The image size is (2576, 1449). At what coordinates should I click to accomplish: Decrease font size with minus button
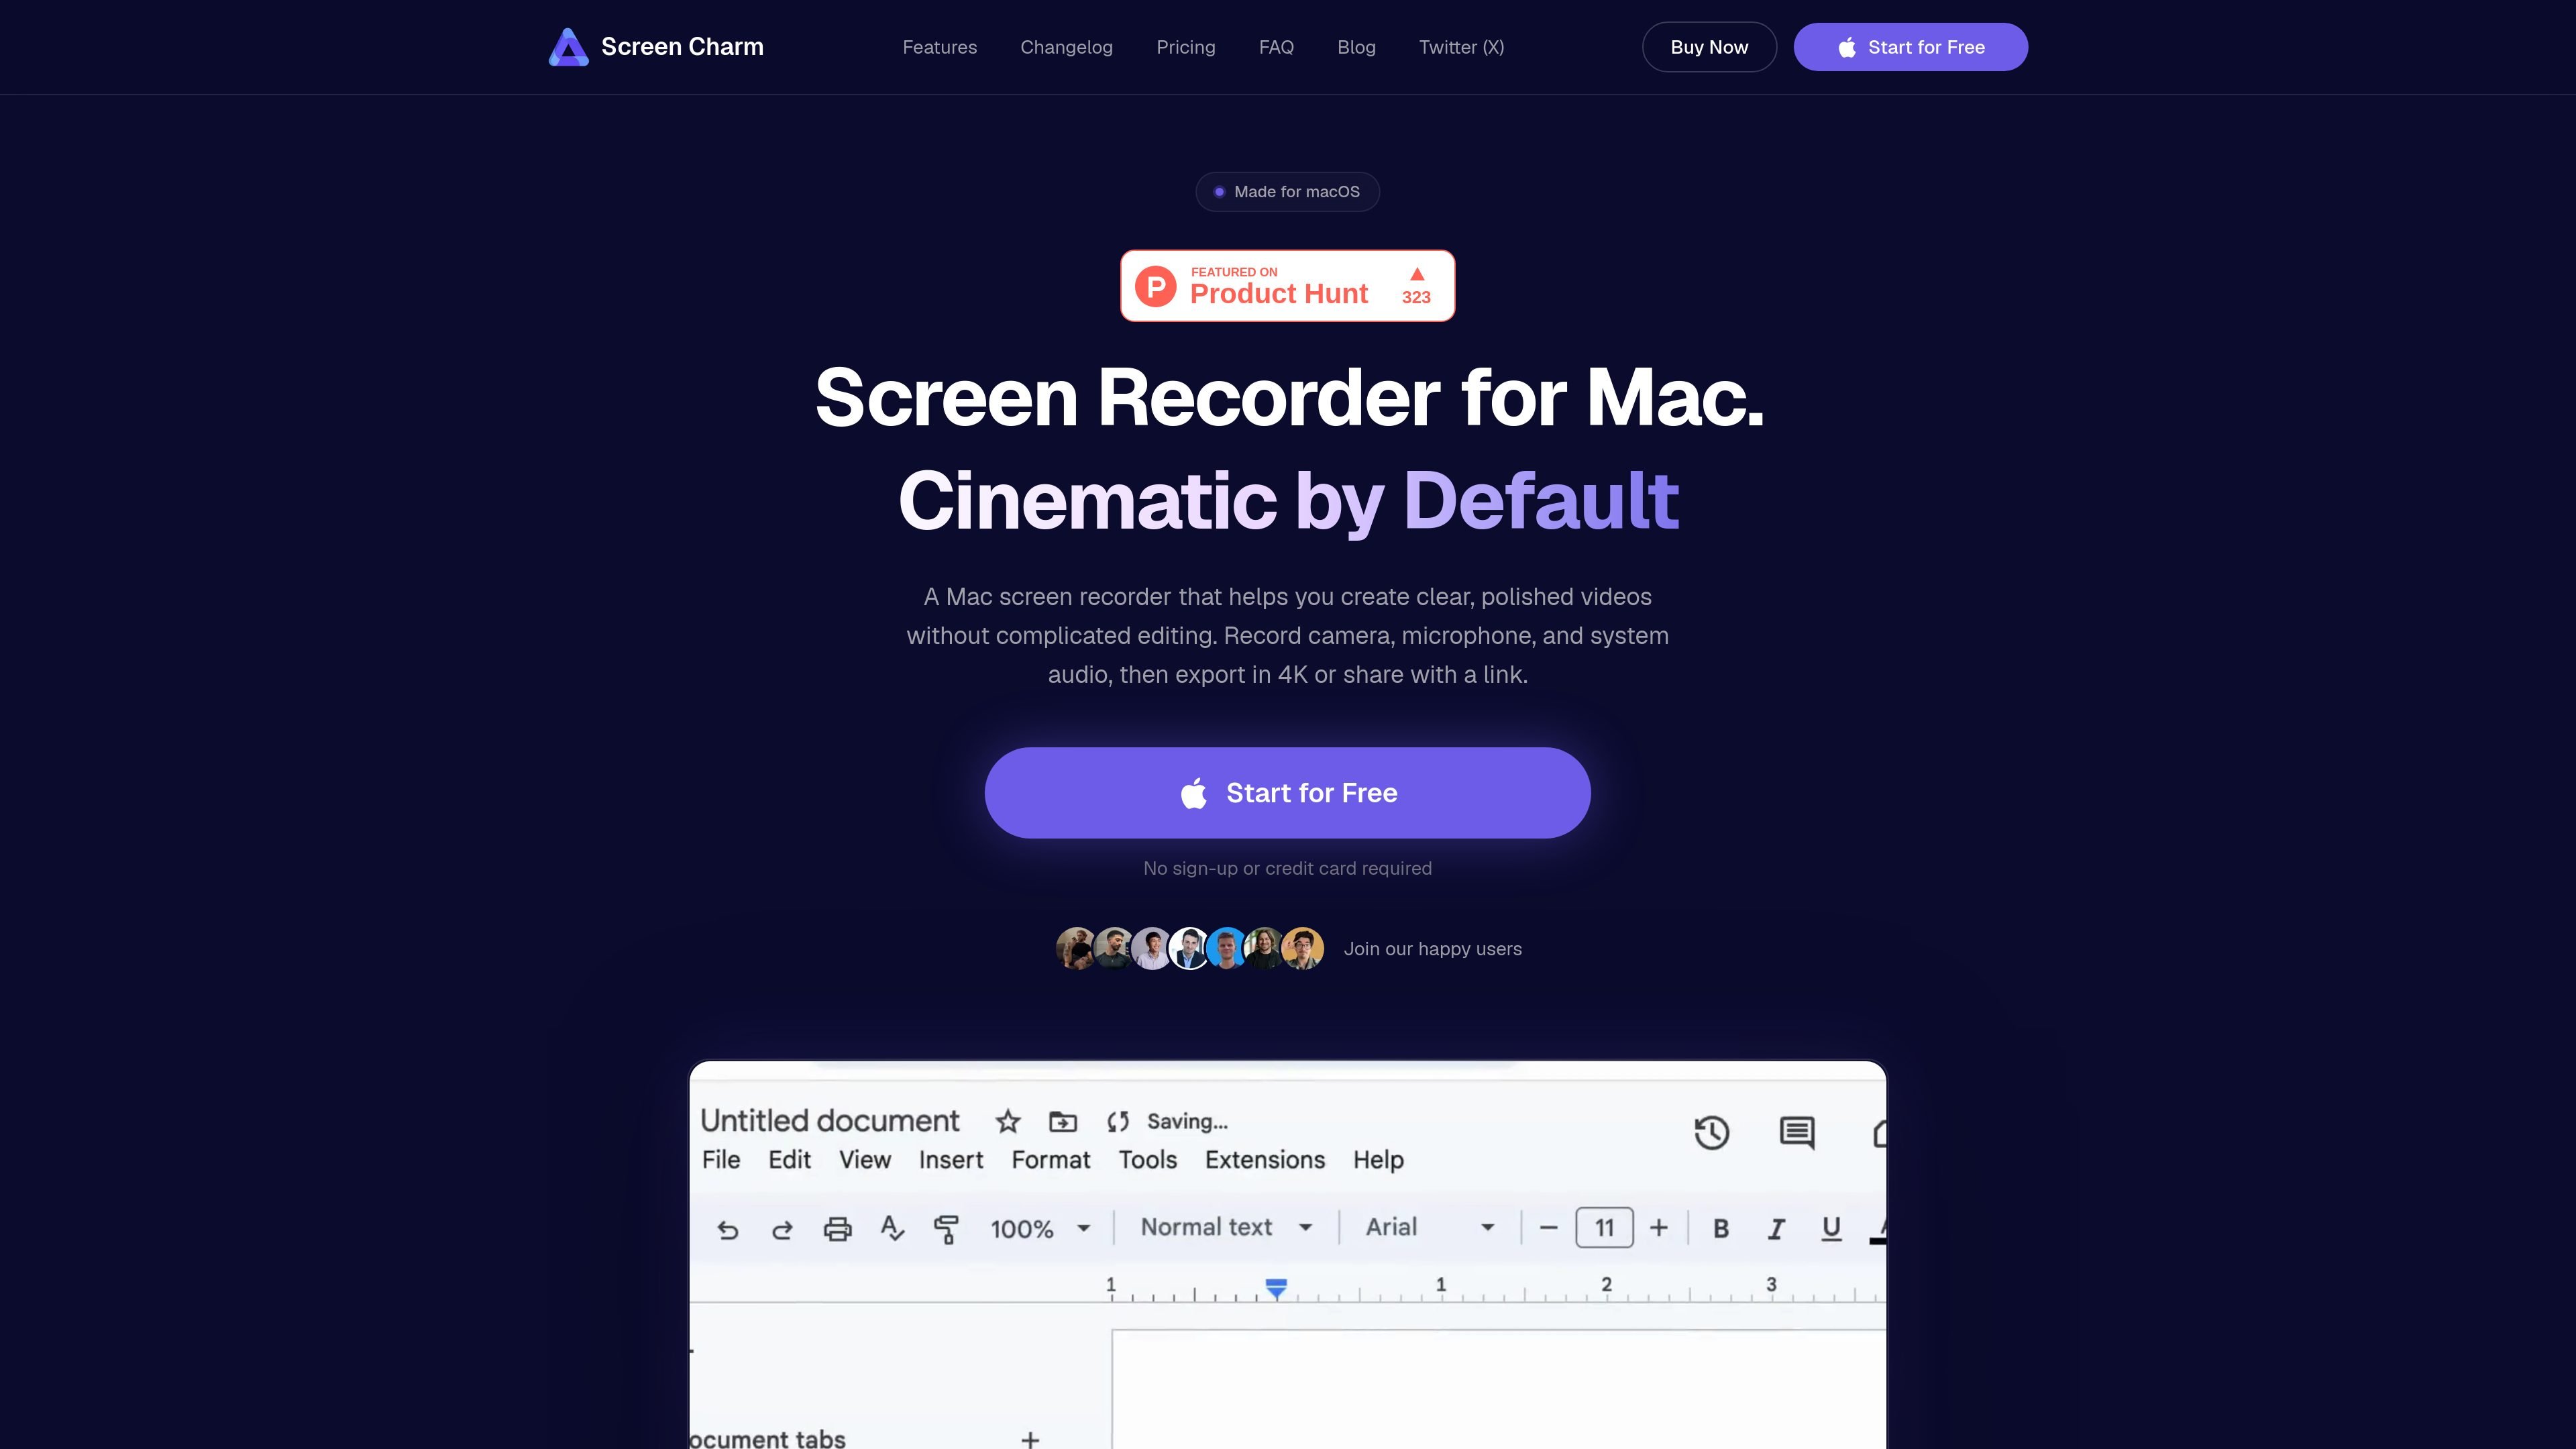(1548, 1227)
